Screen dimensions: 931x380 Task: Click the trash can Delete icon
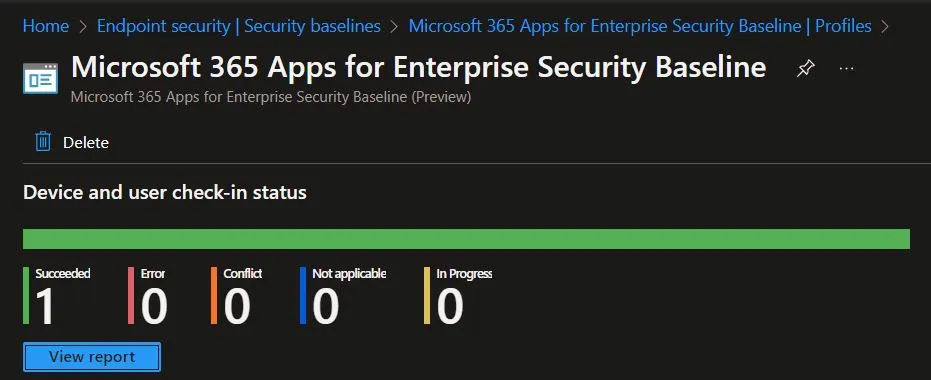click(x=43, y=142)
